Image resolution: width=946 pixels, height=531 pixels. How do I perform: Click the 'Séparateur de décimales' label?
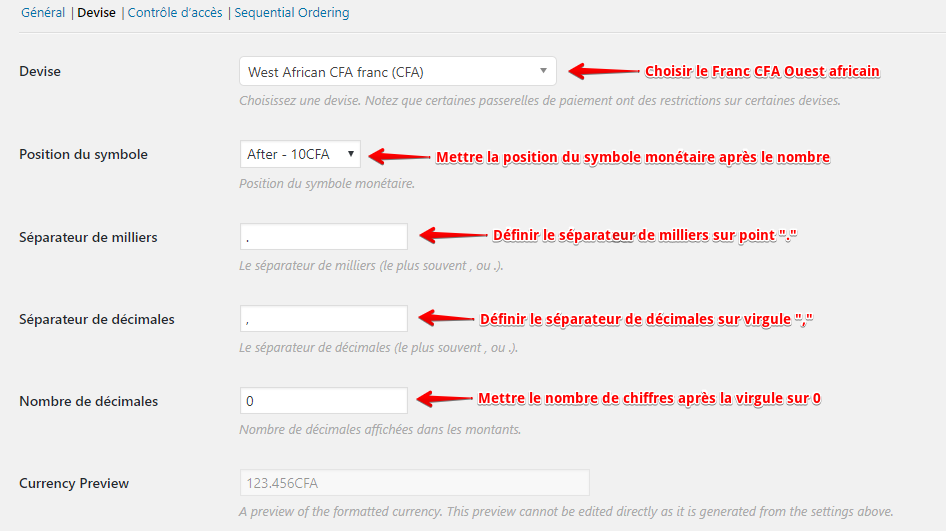click(x=97, y=319)
